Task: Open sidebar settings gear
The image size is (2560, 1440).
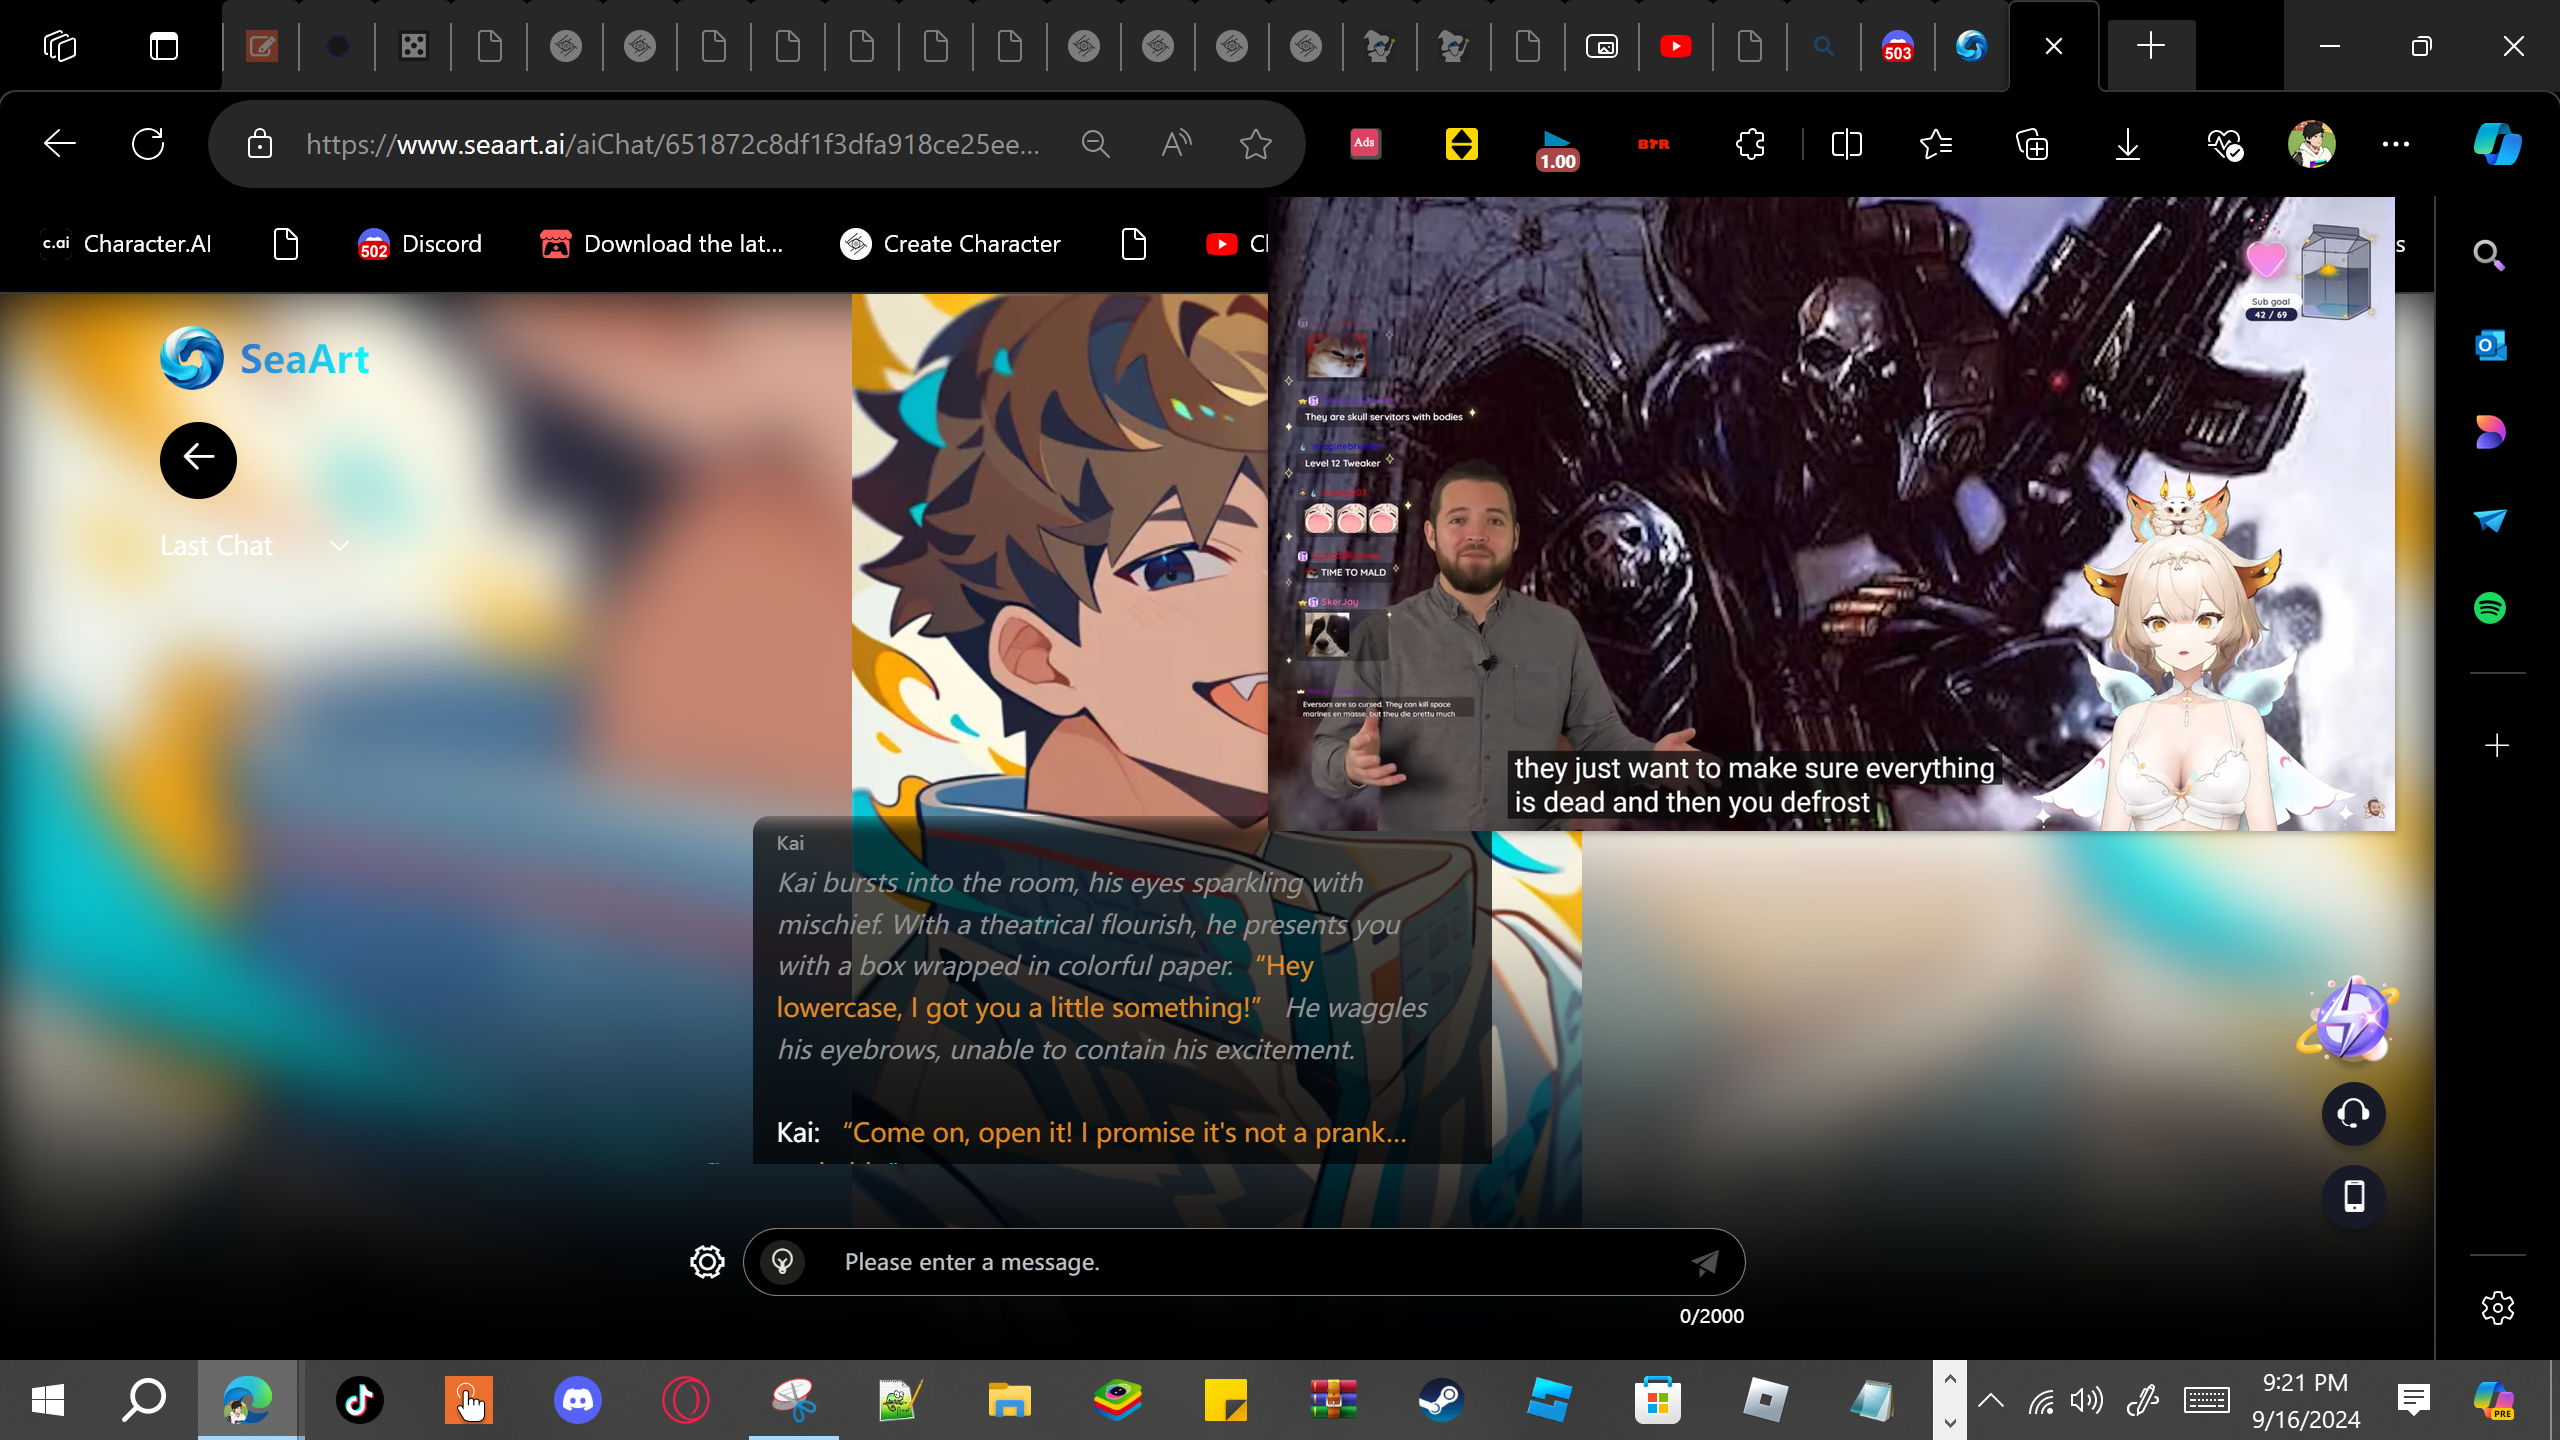Action: 2497,1308
